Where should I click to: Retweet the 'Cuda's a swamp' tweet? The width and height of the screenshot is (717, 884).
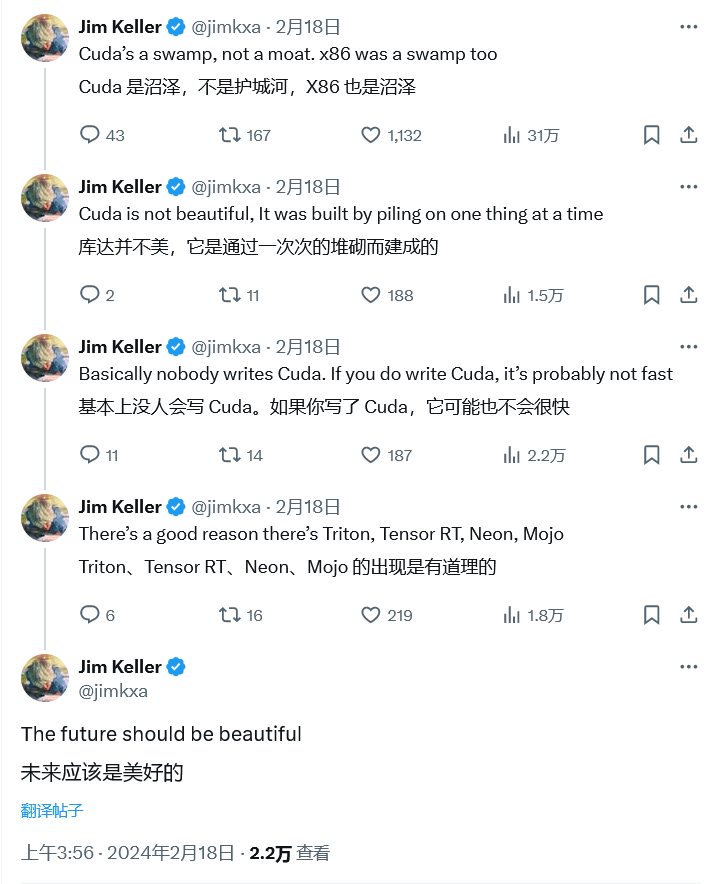[x=229, y=135]
